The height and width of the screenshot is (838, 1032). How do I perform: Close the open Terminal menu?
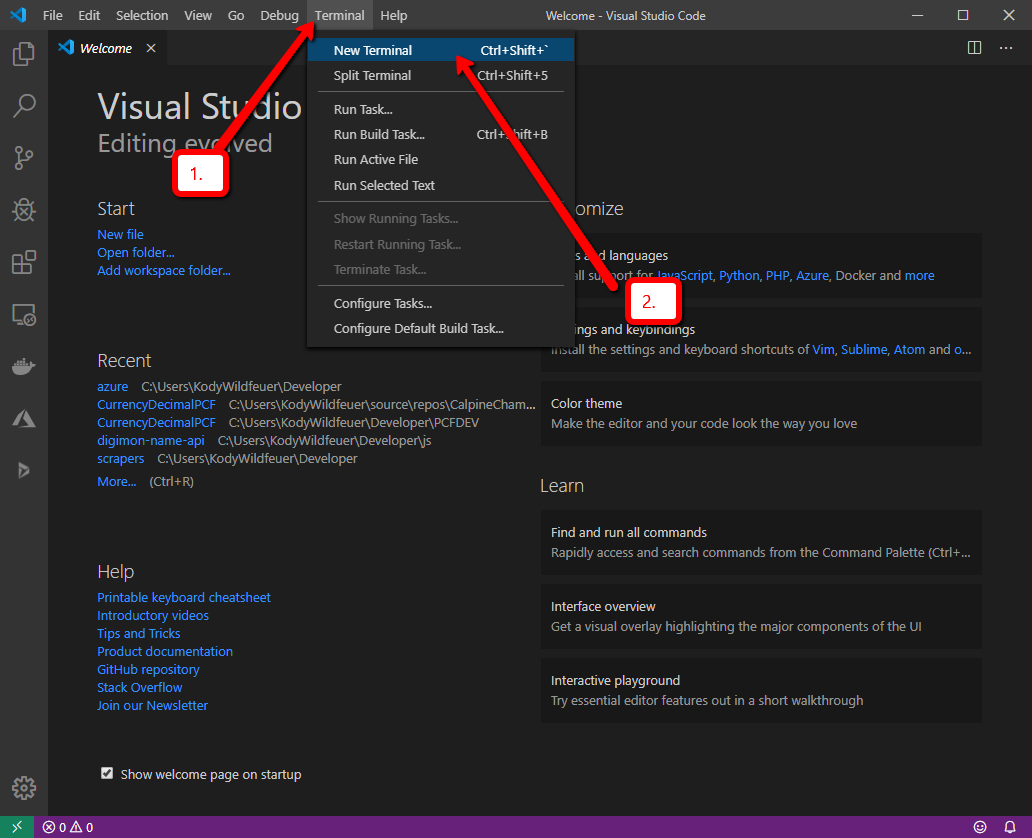(x=340, y=15)
